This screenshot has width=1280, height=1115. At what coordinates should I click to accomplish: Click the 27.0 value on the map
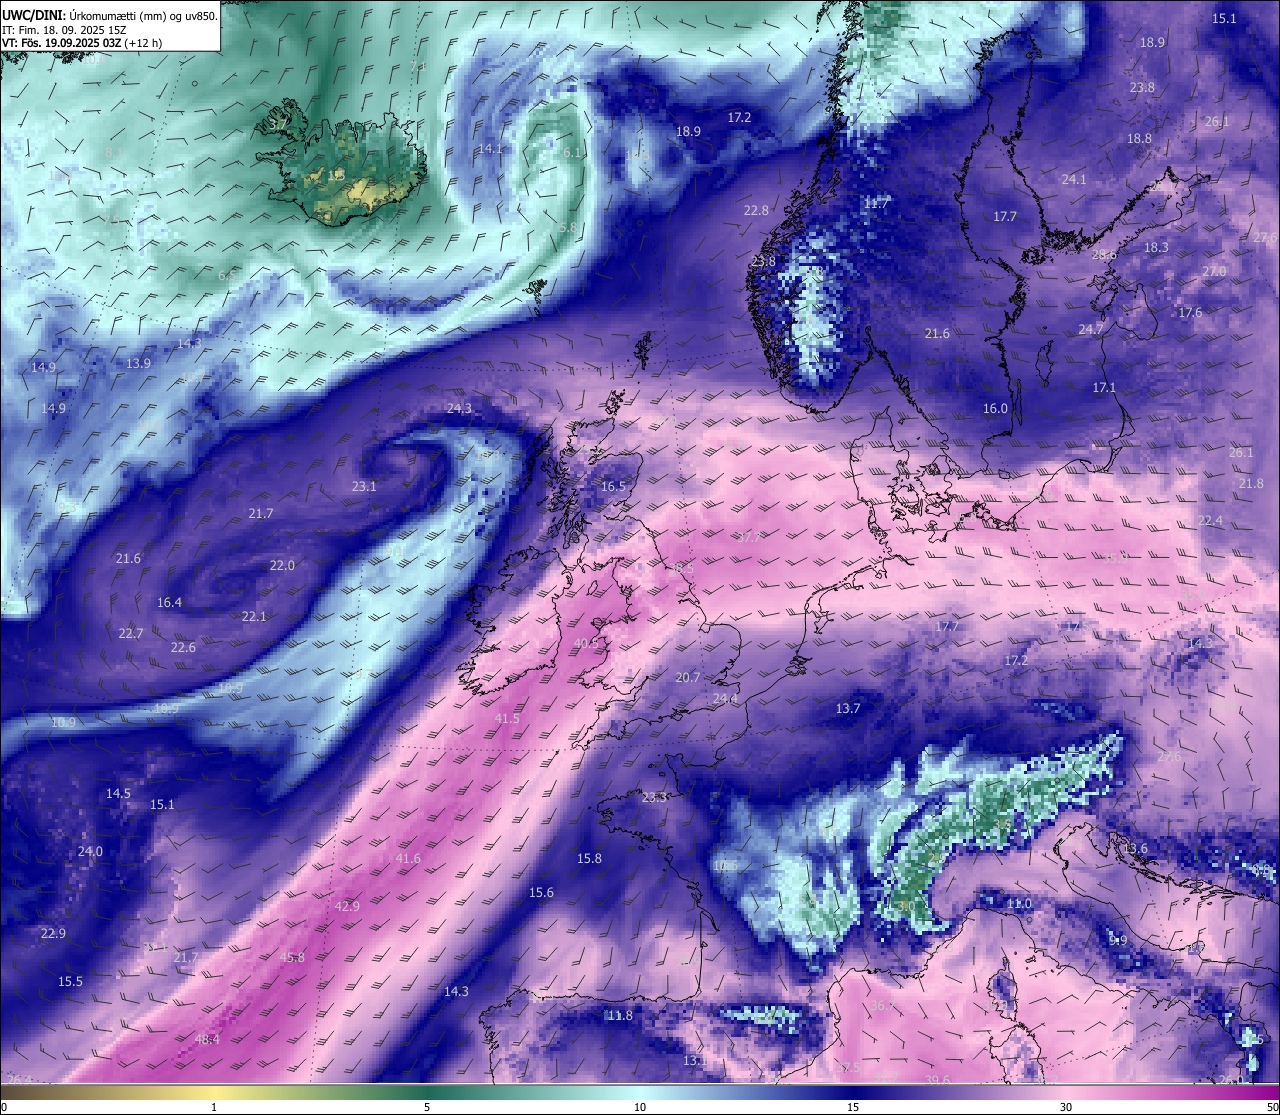point(1213,271)
